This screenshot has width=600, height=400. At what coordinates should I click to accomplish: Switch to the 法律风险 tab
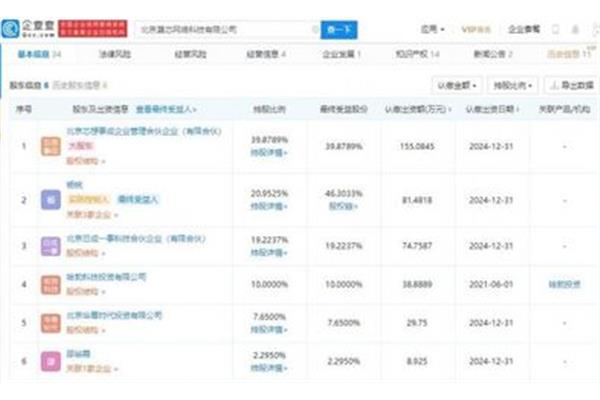[115, 54]
